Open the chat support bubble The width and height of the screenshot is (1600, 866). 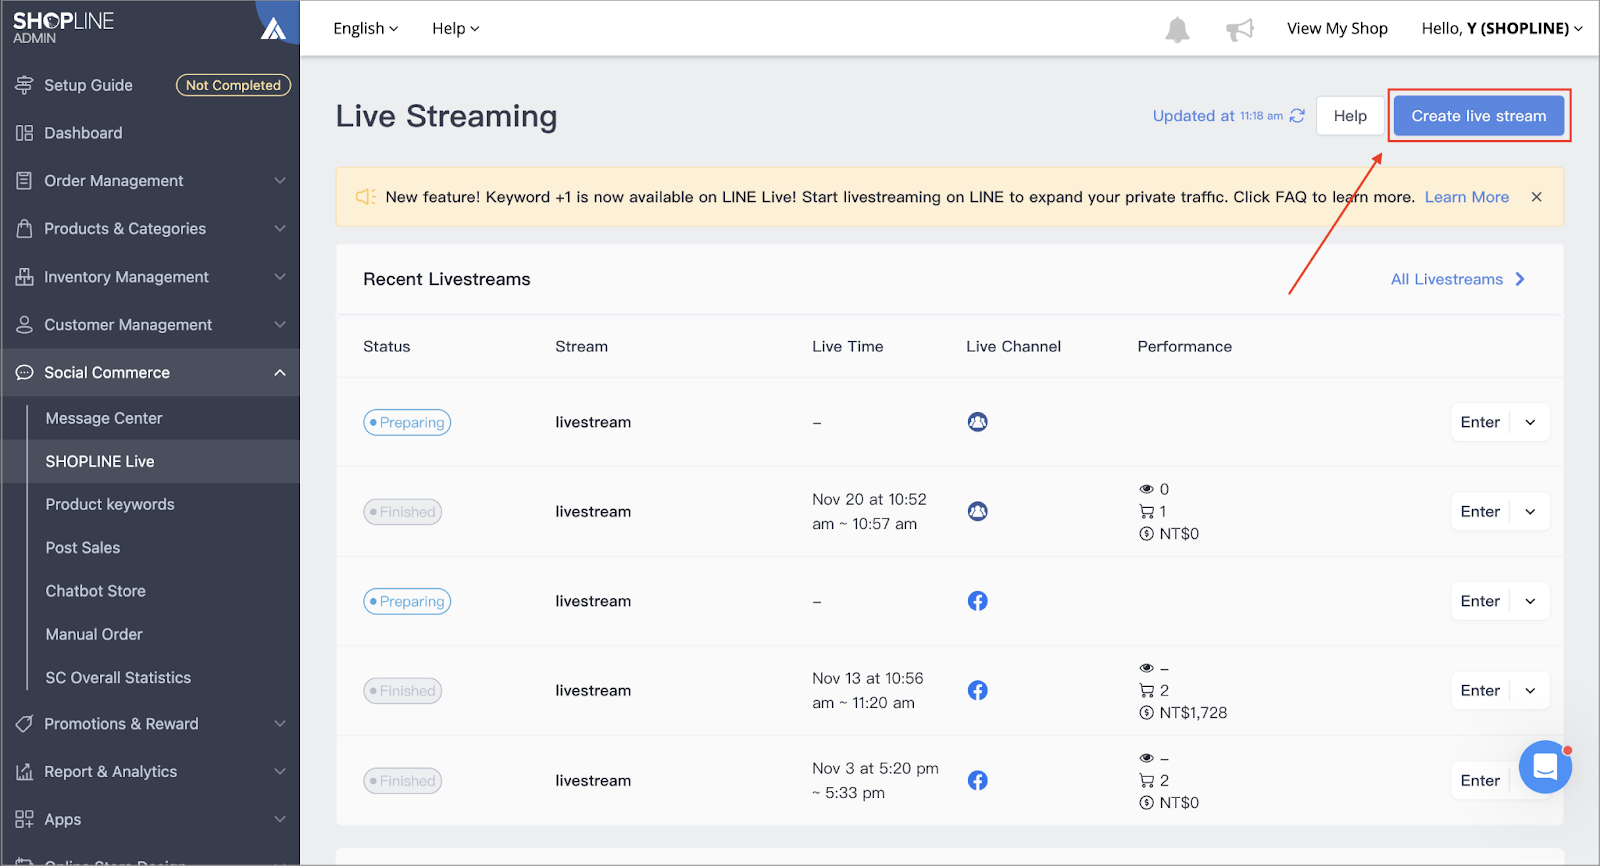(1545, 767)
